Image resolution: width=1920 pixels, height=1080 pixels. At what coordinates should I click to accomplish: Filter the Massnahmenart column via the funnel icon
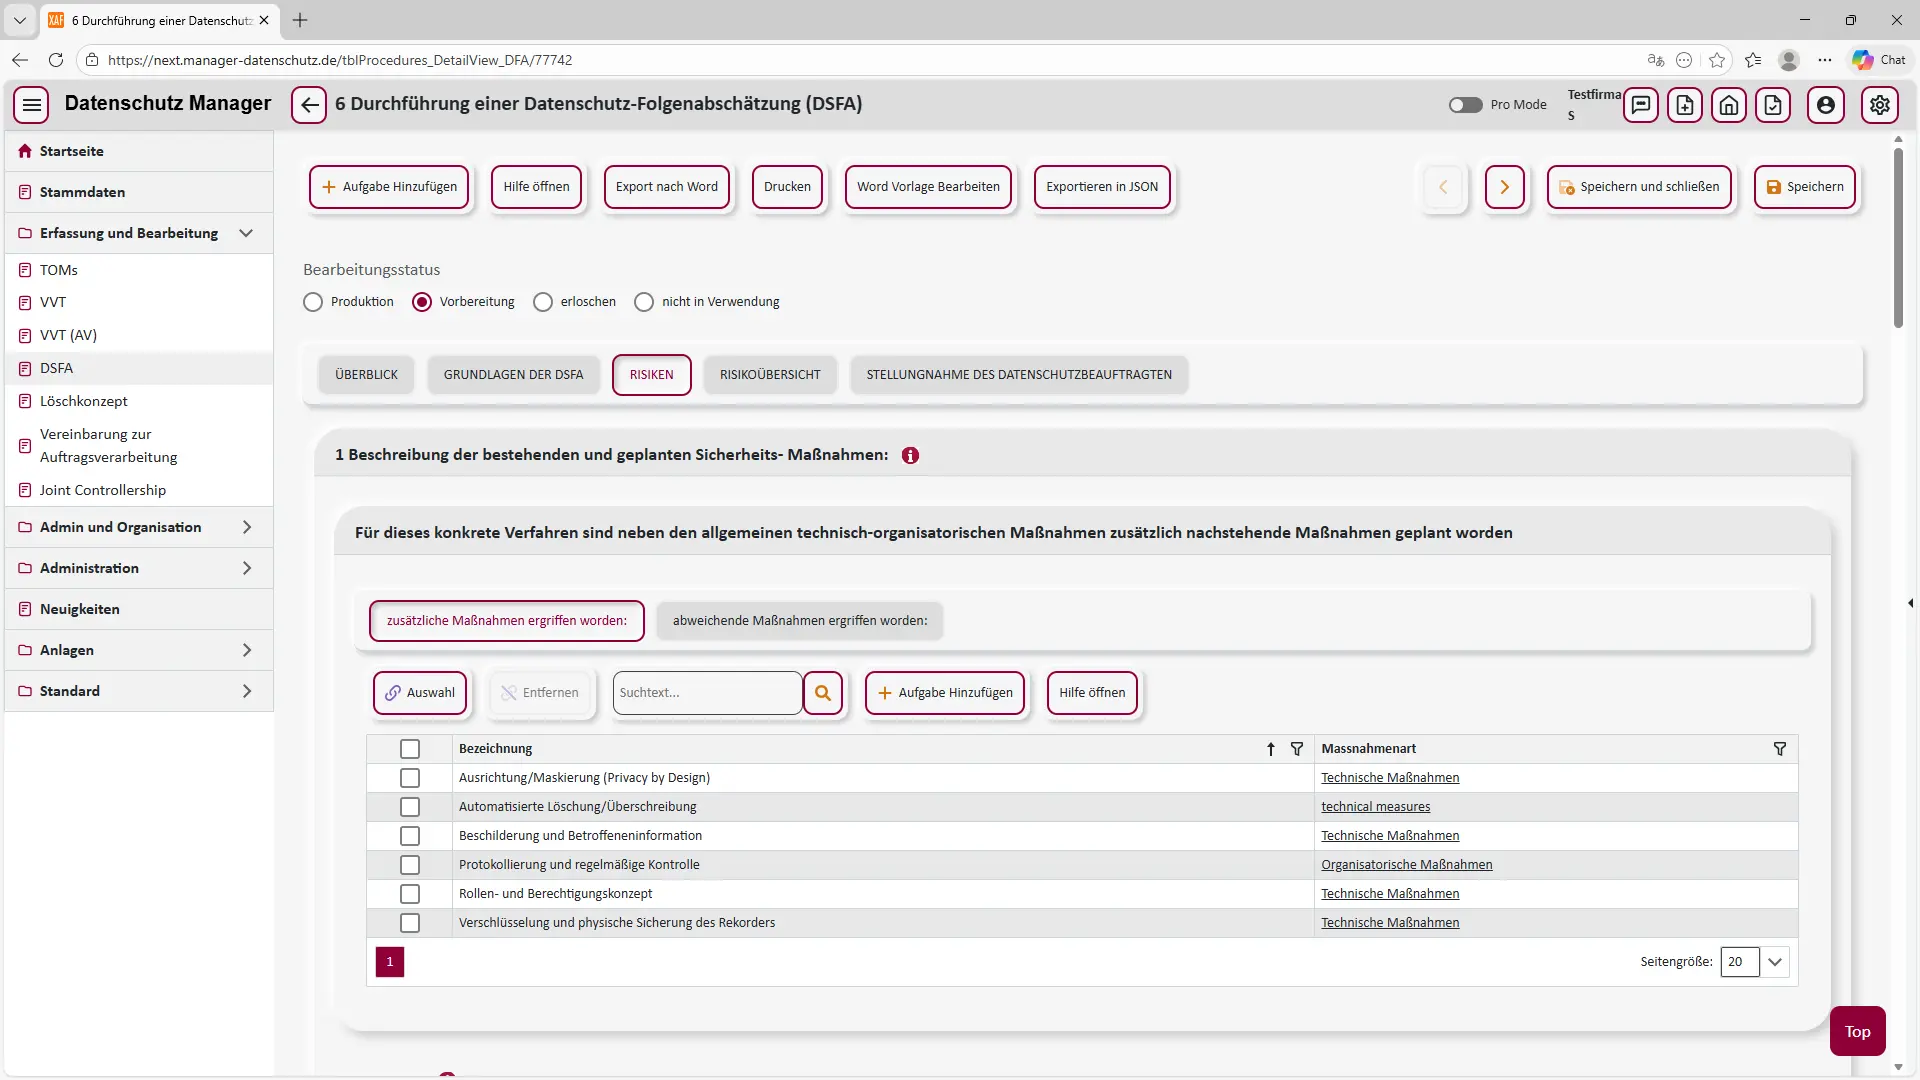pos(1780,749)
